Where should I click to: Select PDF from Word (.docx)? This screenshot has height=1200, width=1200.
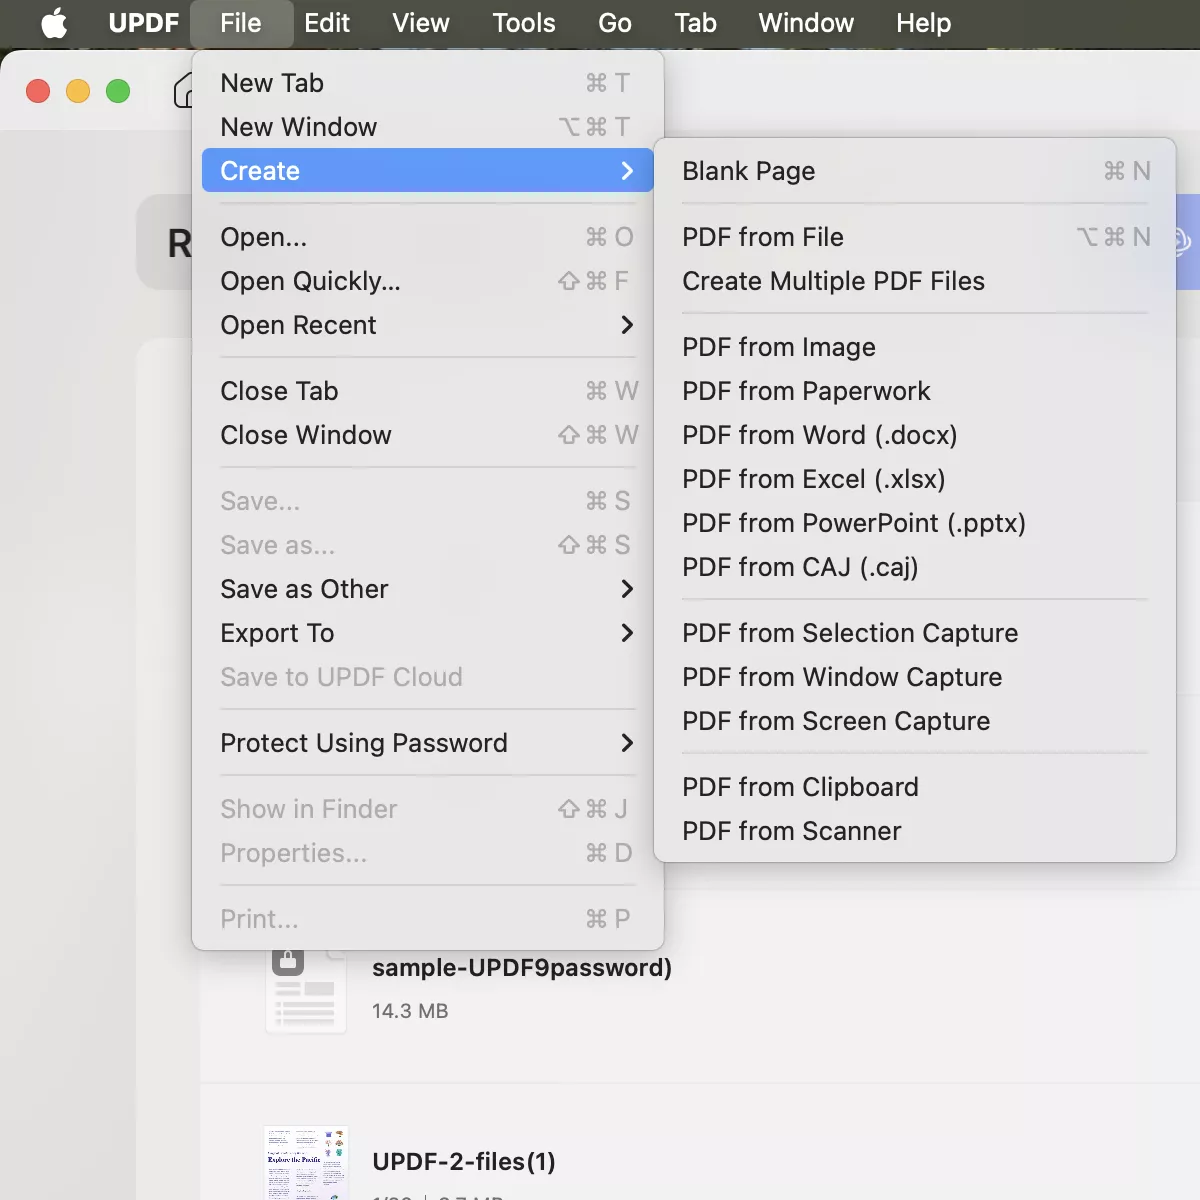(x=819, y=435)
